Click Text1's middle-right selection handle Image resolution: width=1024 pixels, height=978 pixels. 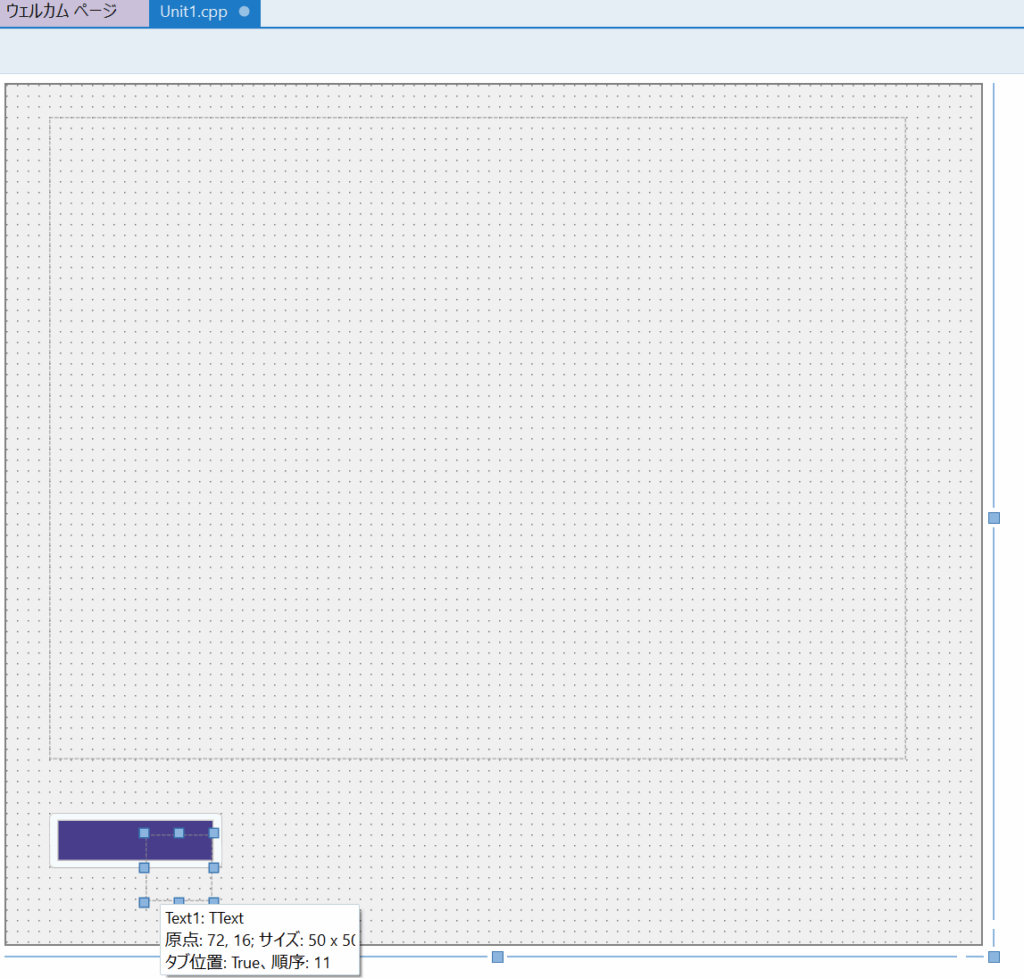click(x=214, y=867)
